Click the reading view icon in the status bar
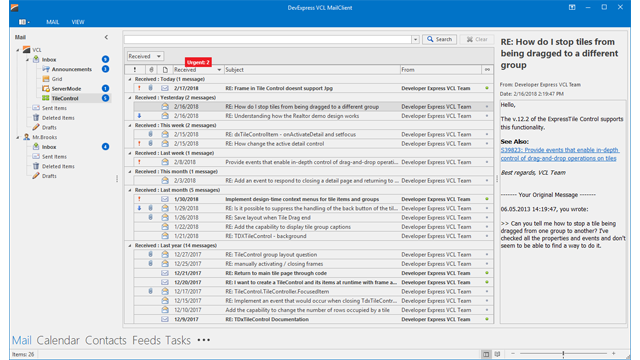 click(x=498, y=354)
